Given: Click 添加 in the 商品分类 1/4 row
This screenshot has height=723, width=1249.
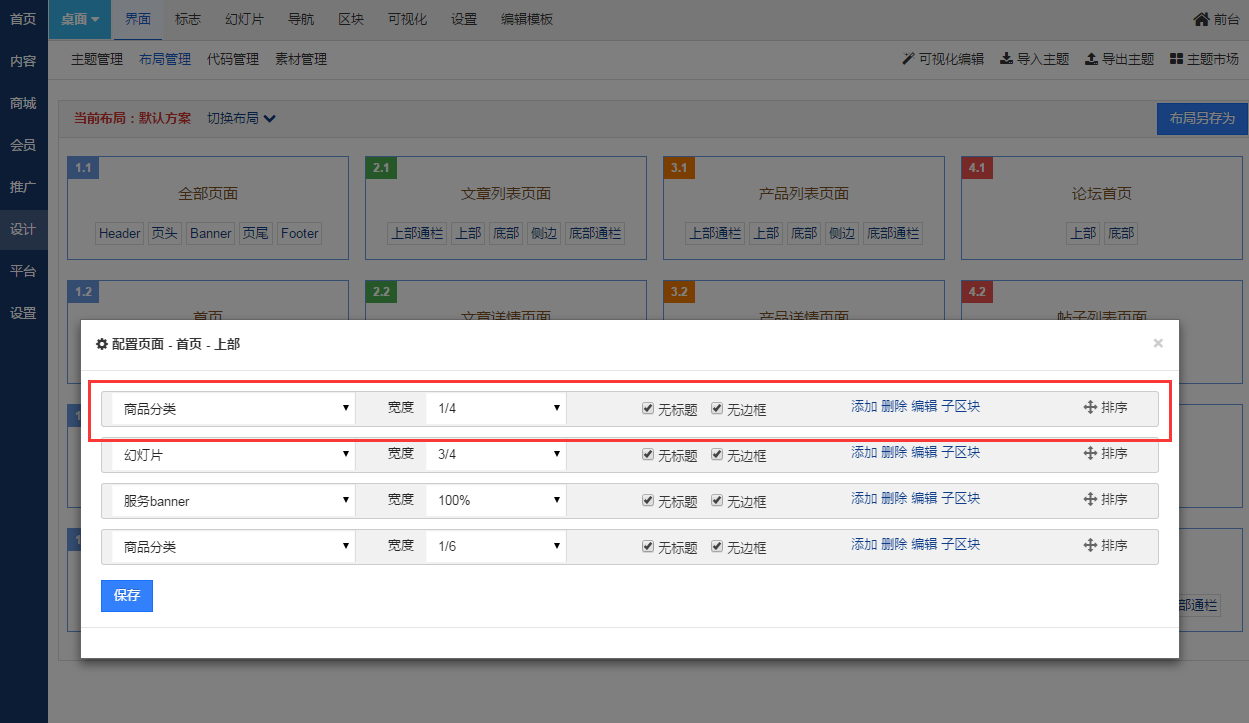Looking at the screenshot, I should coord(864,406).
